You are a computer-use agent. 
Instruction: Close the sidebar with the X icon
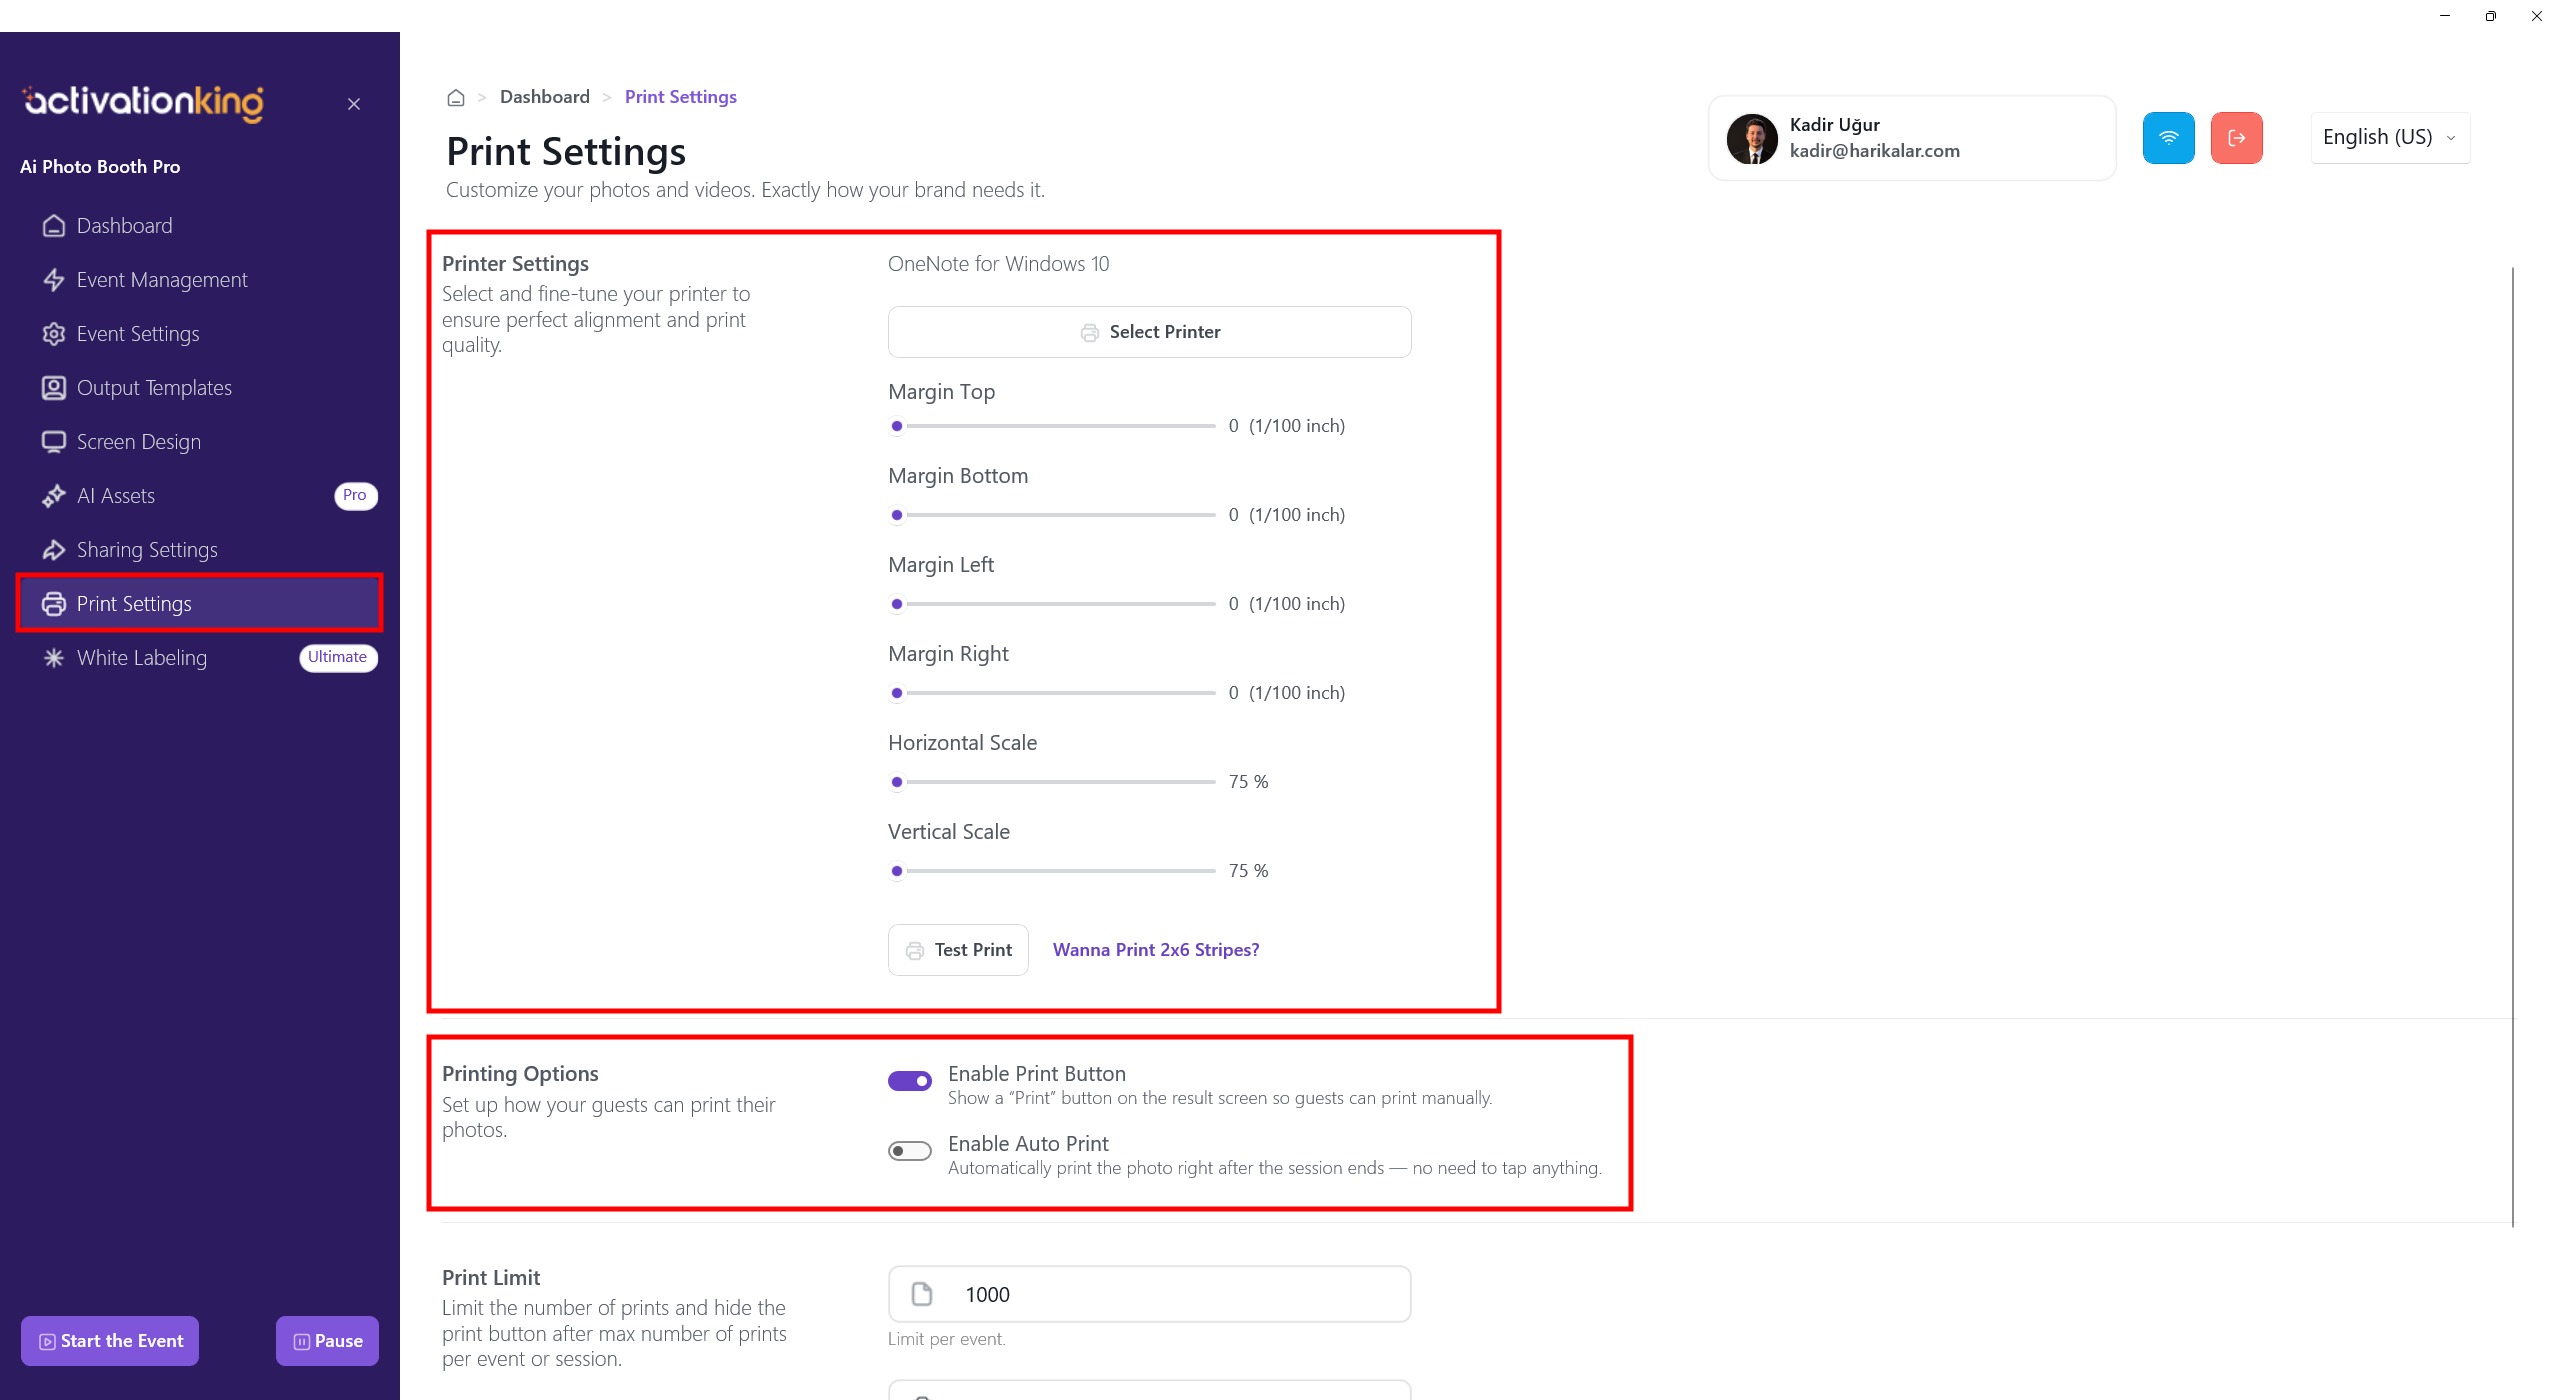pos(354,104)
